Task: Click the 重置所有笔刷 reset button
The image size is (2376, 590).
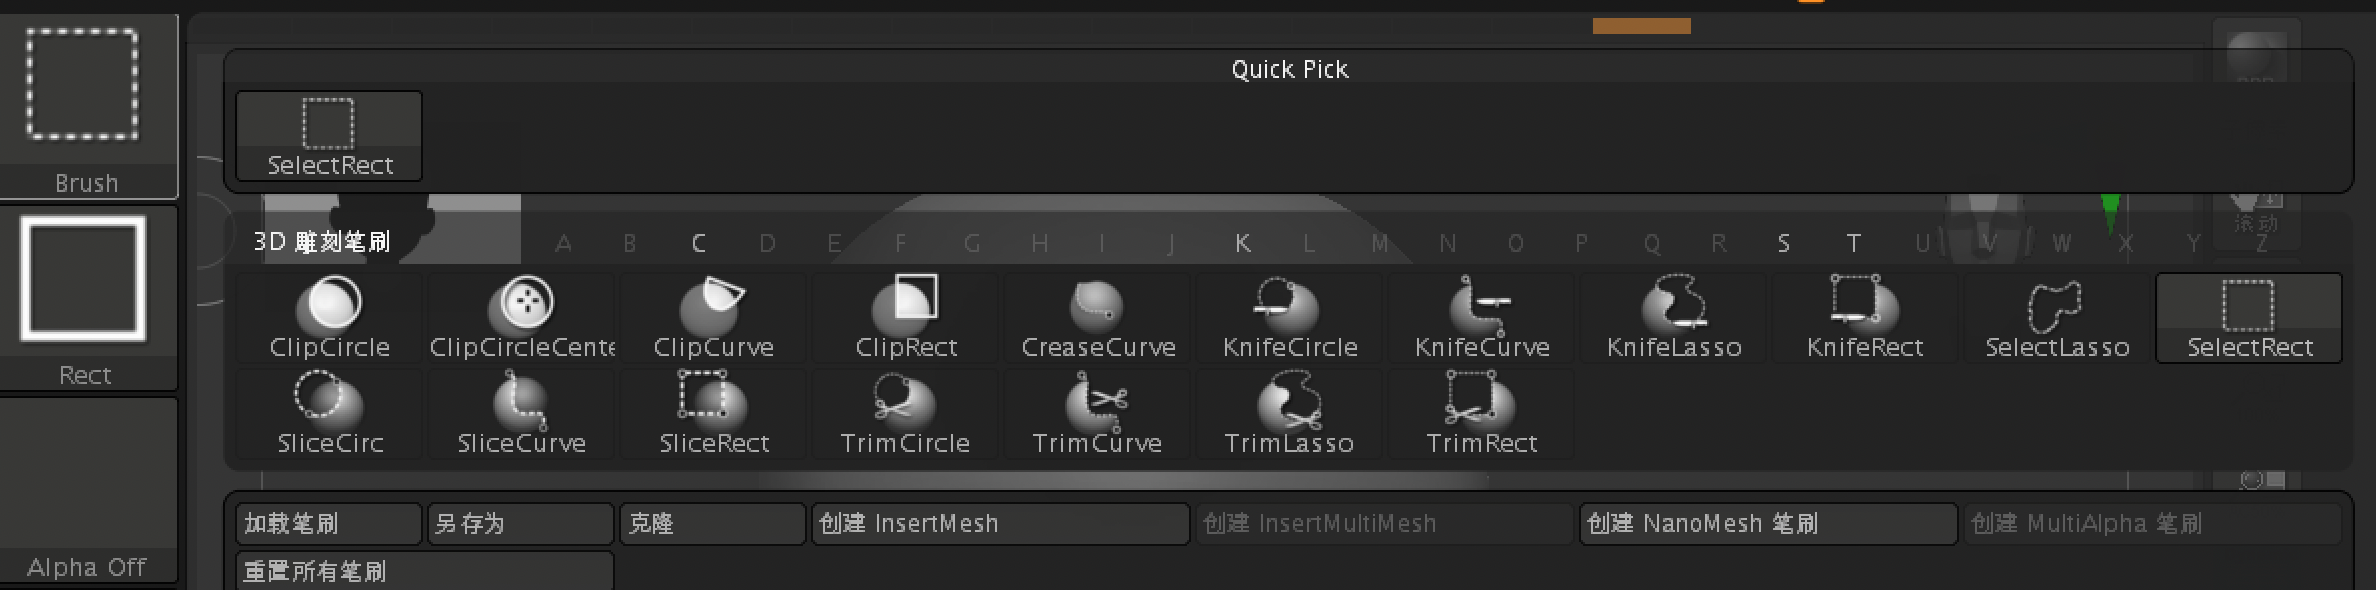Action: [x=425, y=571]
